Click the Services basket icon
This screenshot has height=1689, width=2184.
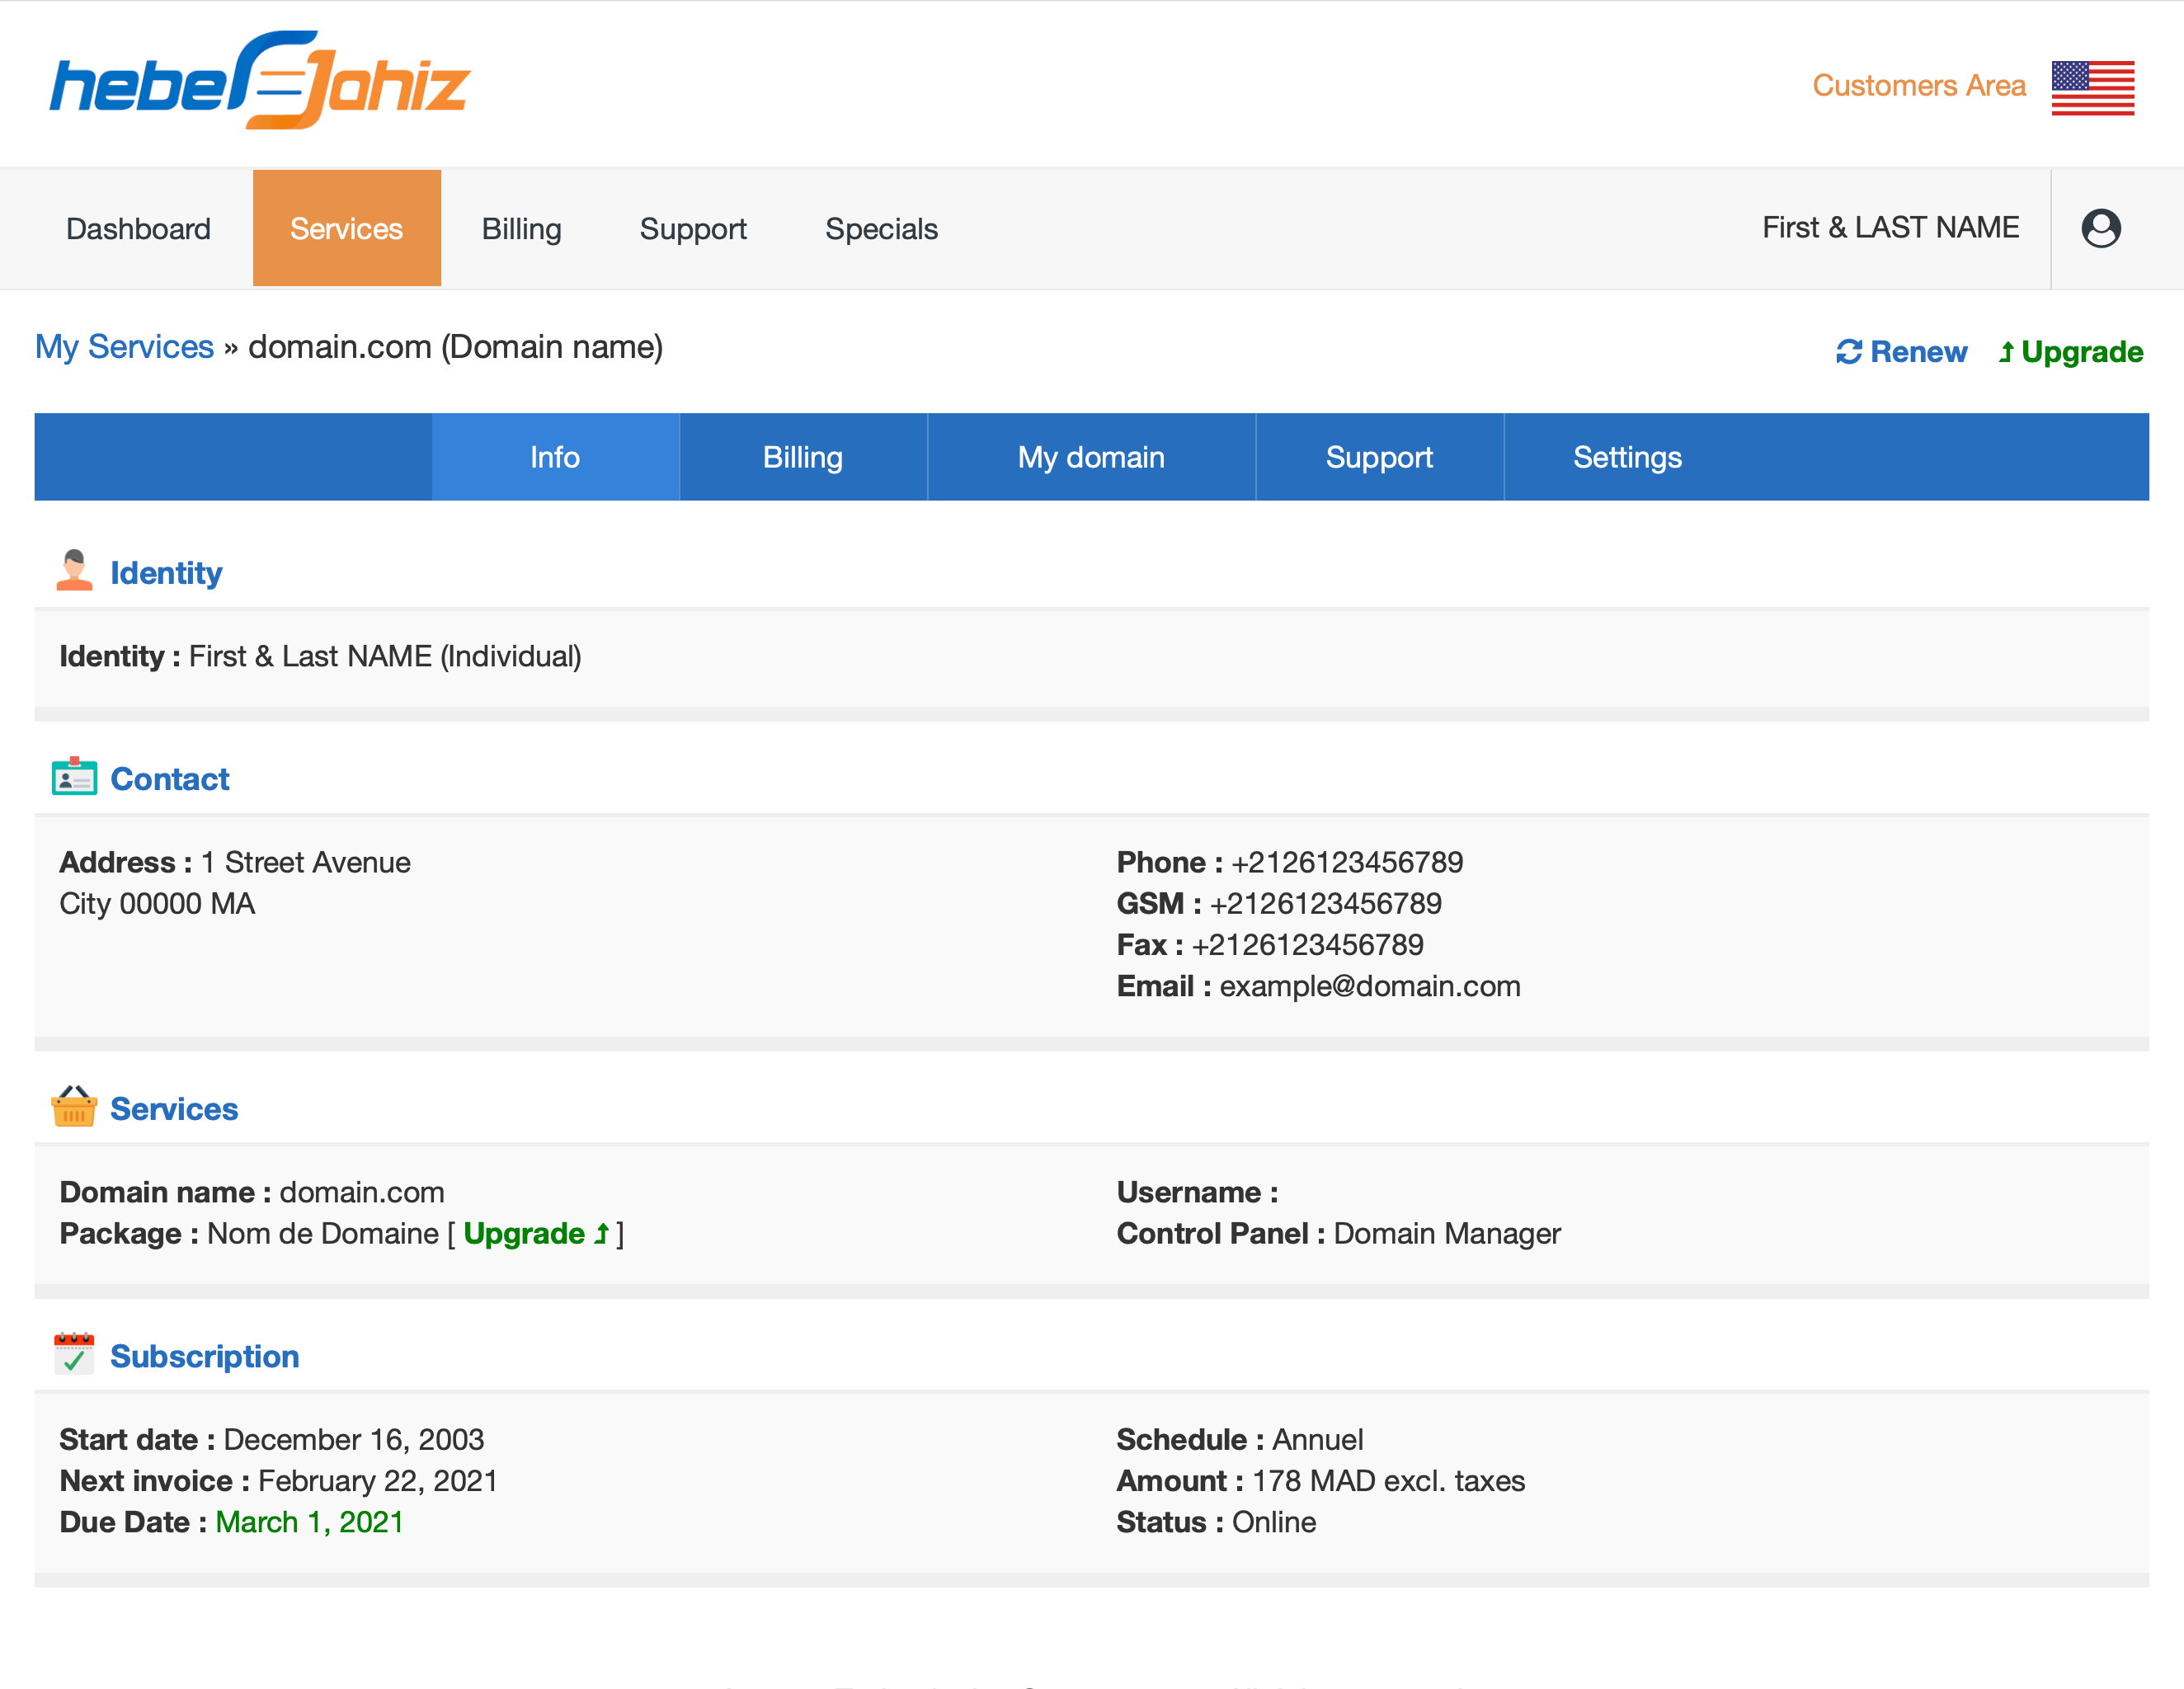pos(74,1107)
